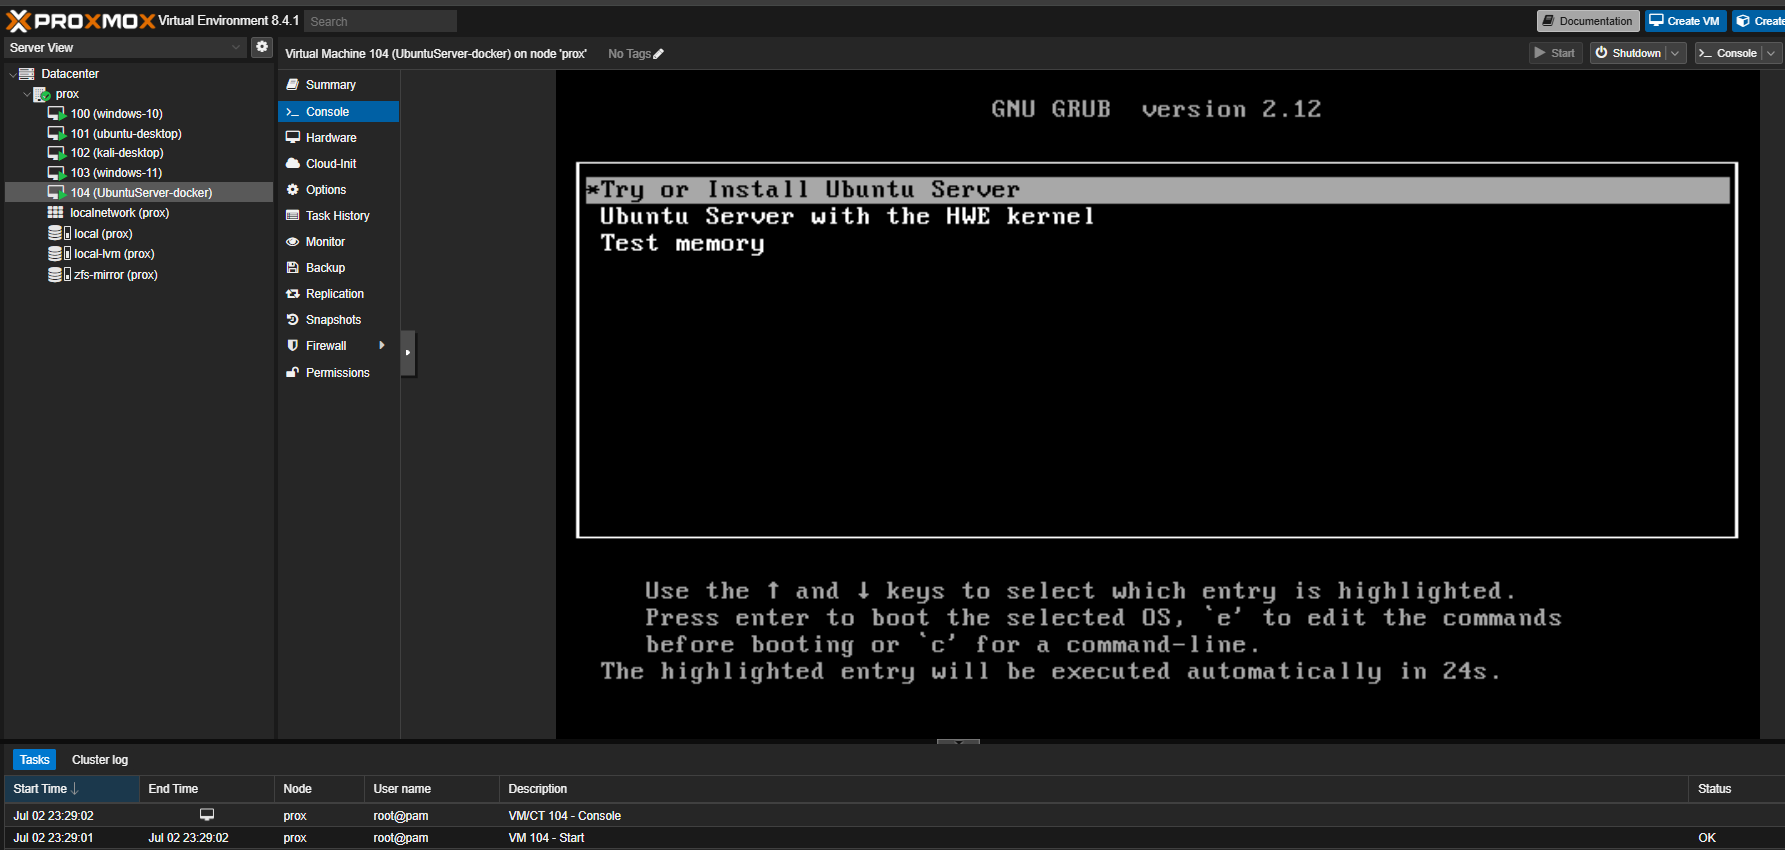Click the monitor icon for 102 (kali-desktop)
This screenshot has height=850, width=1785.
pos(57,153)
